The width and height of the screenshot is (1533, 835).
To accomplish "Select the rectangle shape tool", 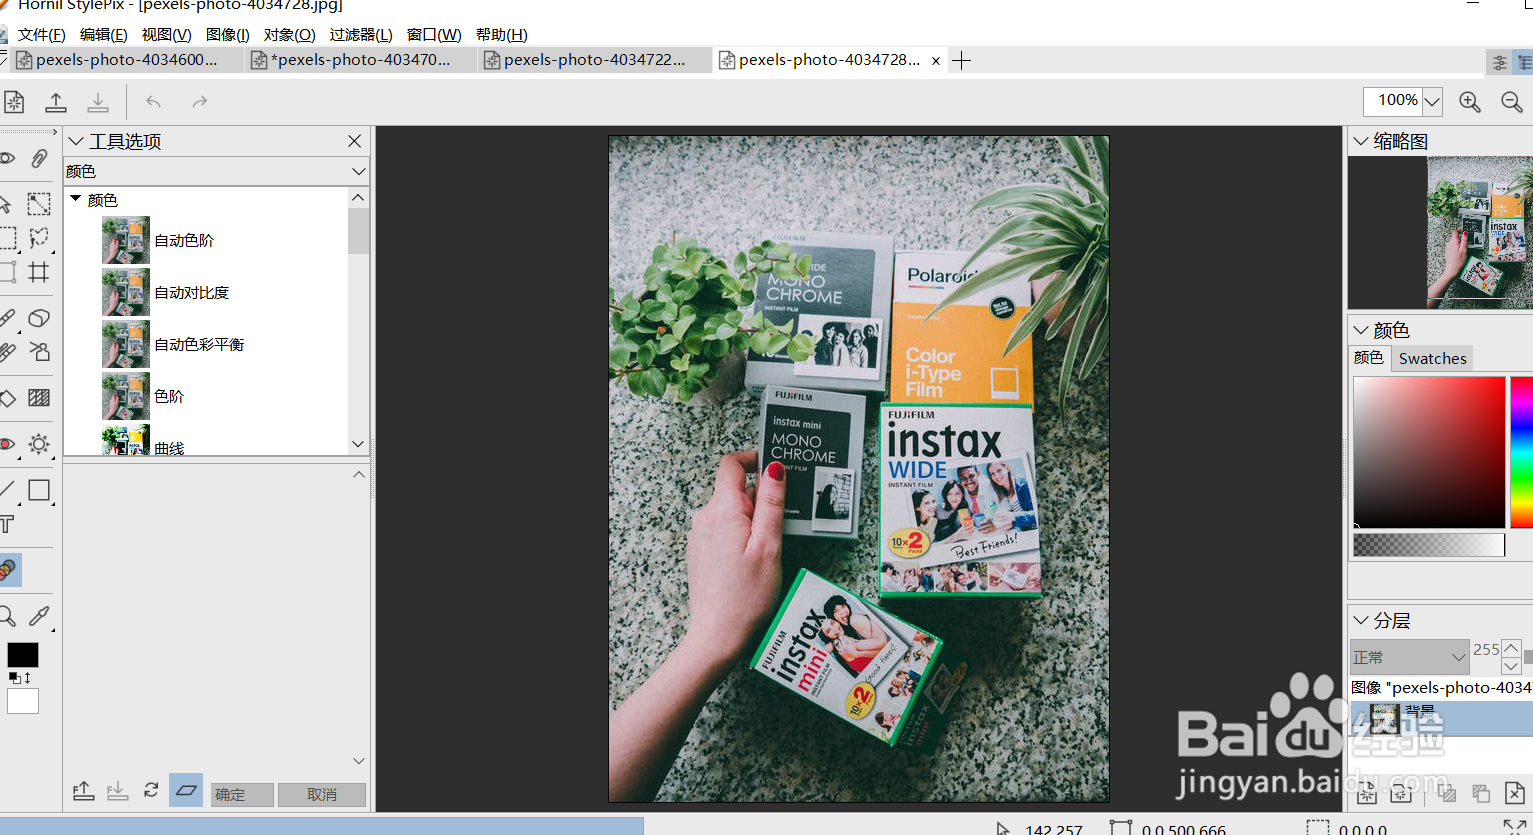I will (39, 490).
